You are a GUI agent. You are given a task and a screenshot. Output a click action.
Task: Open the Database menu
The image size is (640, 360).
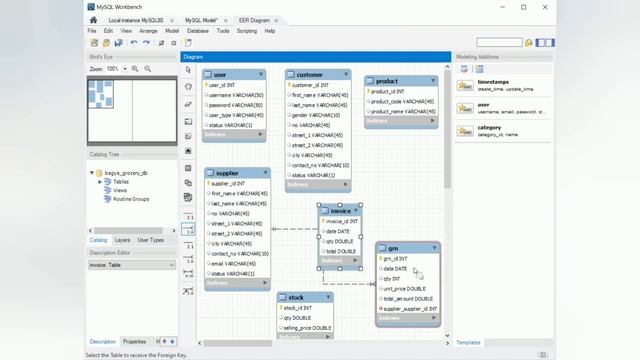198,31
